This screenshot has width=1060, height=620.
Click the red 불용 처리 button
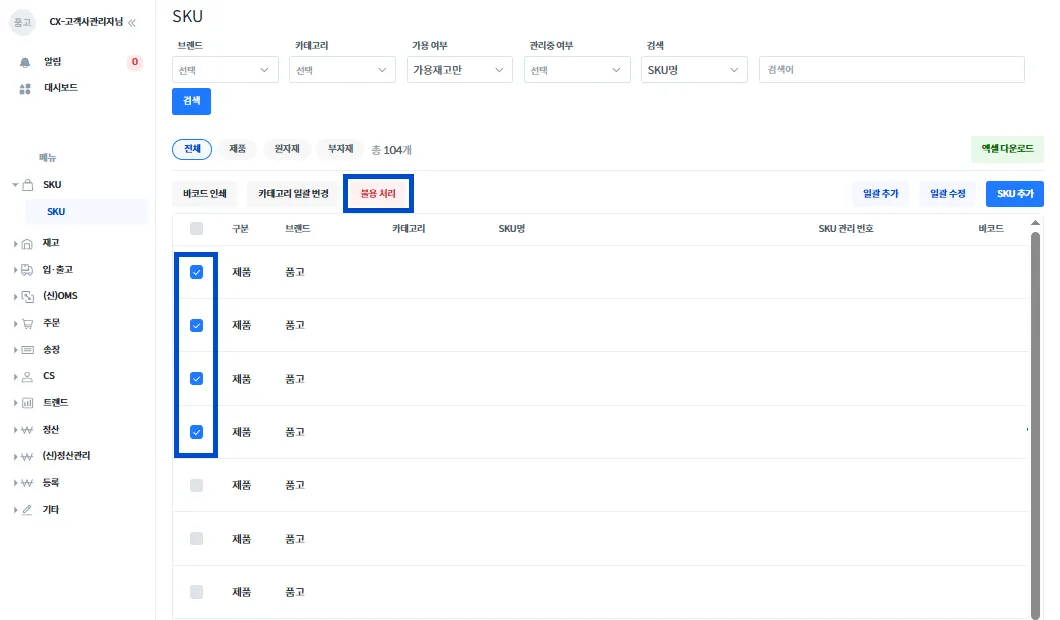[x=378, y=193]
